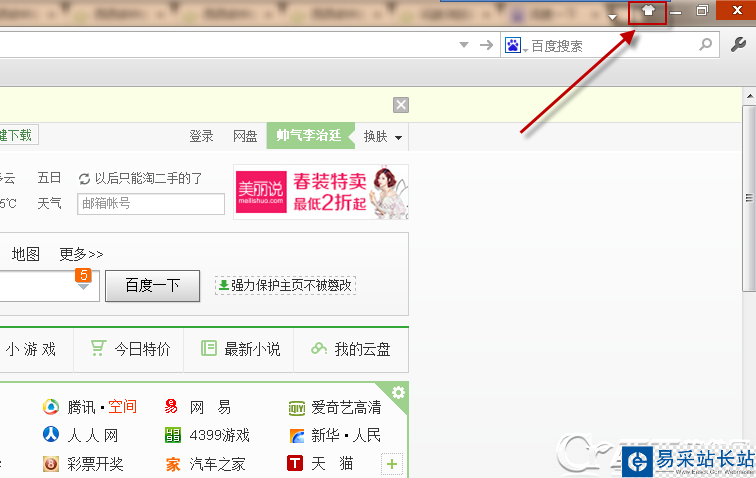Expand the 换肤 dropdown

(x=383, y=137)
